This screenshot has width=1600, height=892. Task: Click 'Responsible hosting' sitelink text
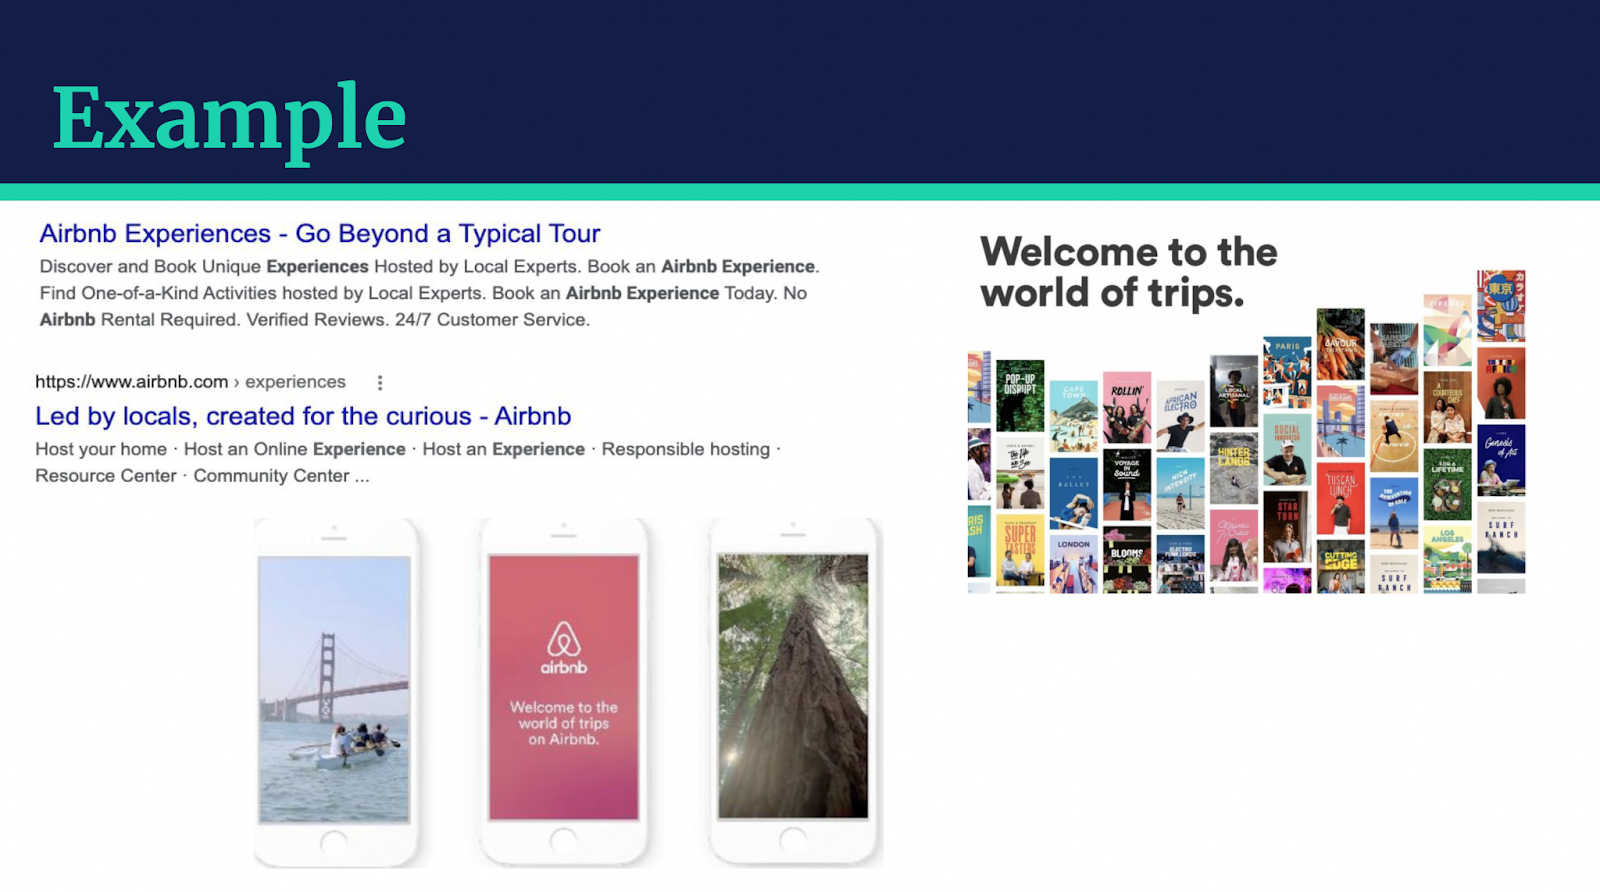686,449
